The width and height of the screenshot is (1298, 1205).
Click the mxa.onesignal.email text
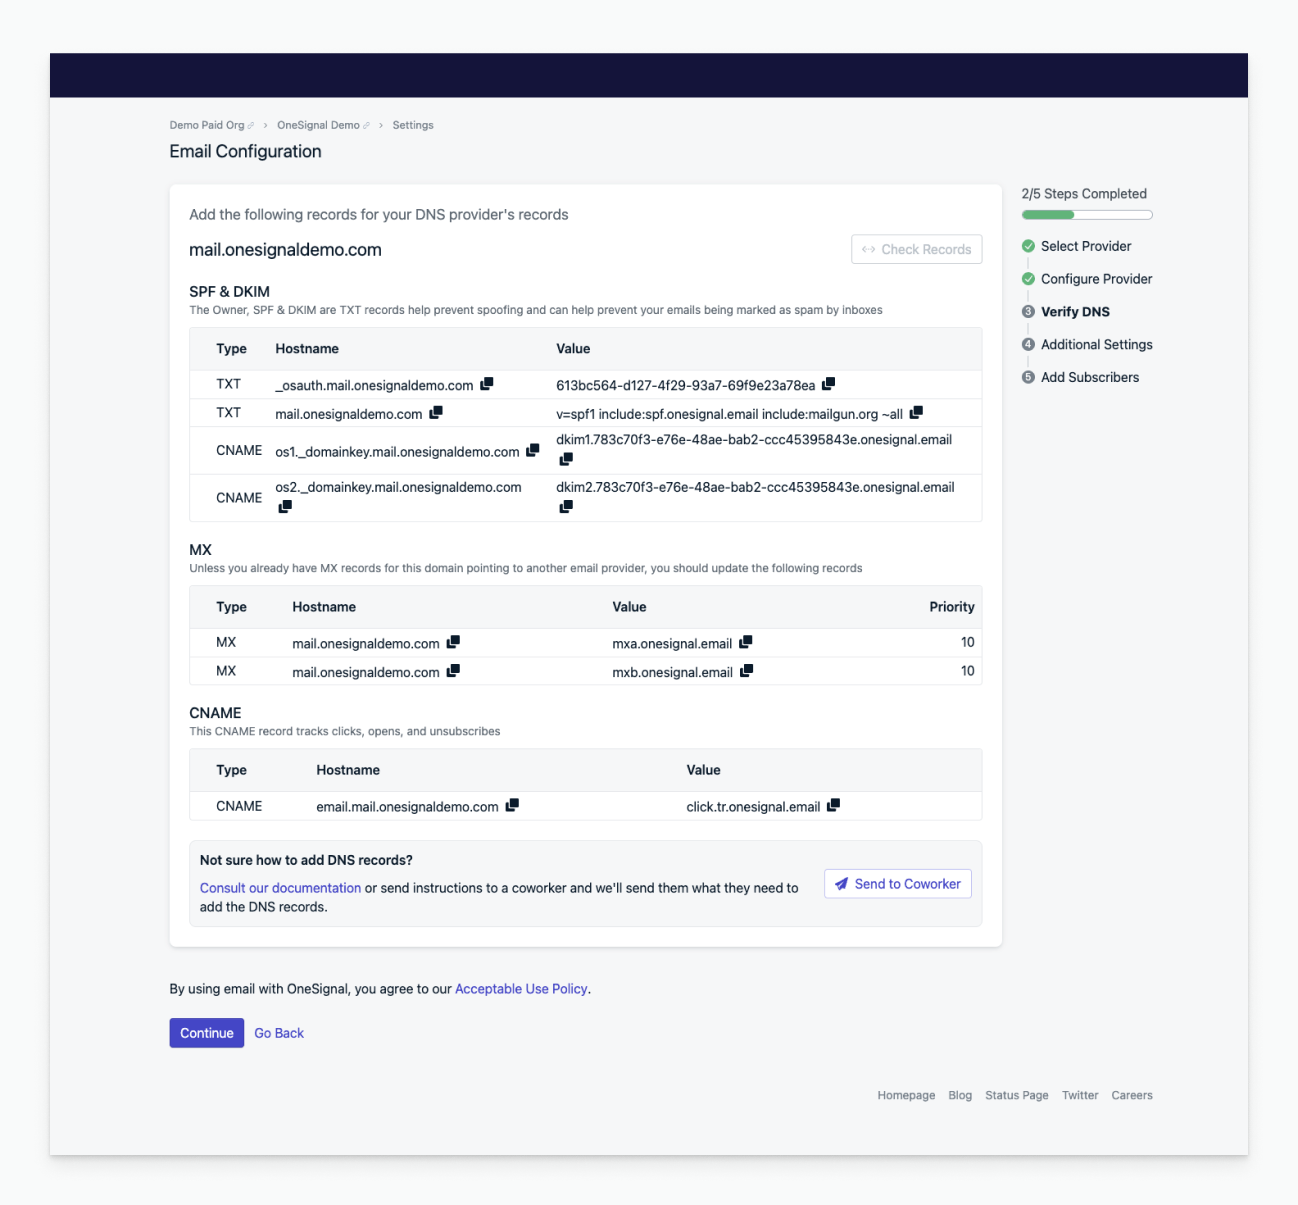click(x=672, y=644)
